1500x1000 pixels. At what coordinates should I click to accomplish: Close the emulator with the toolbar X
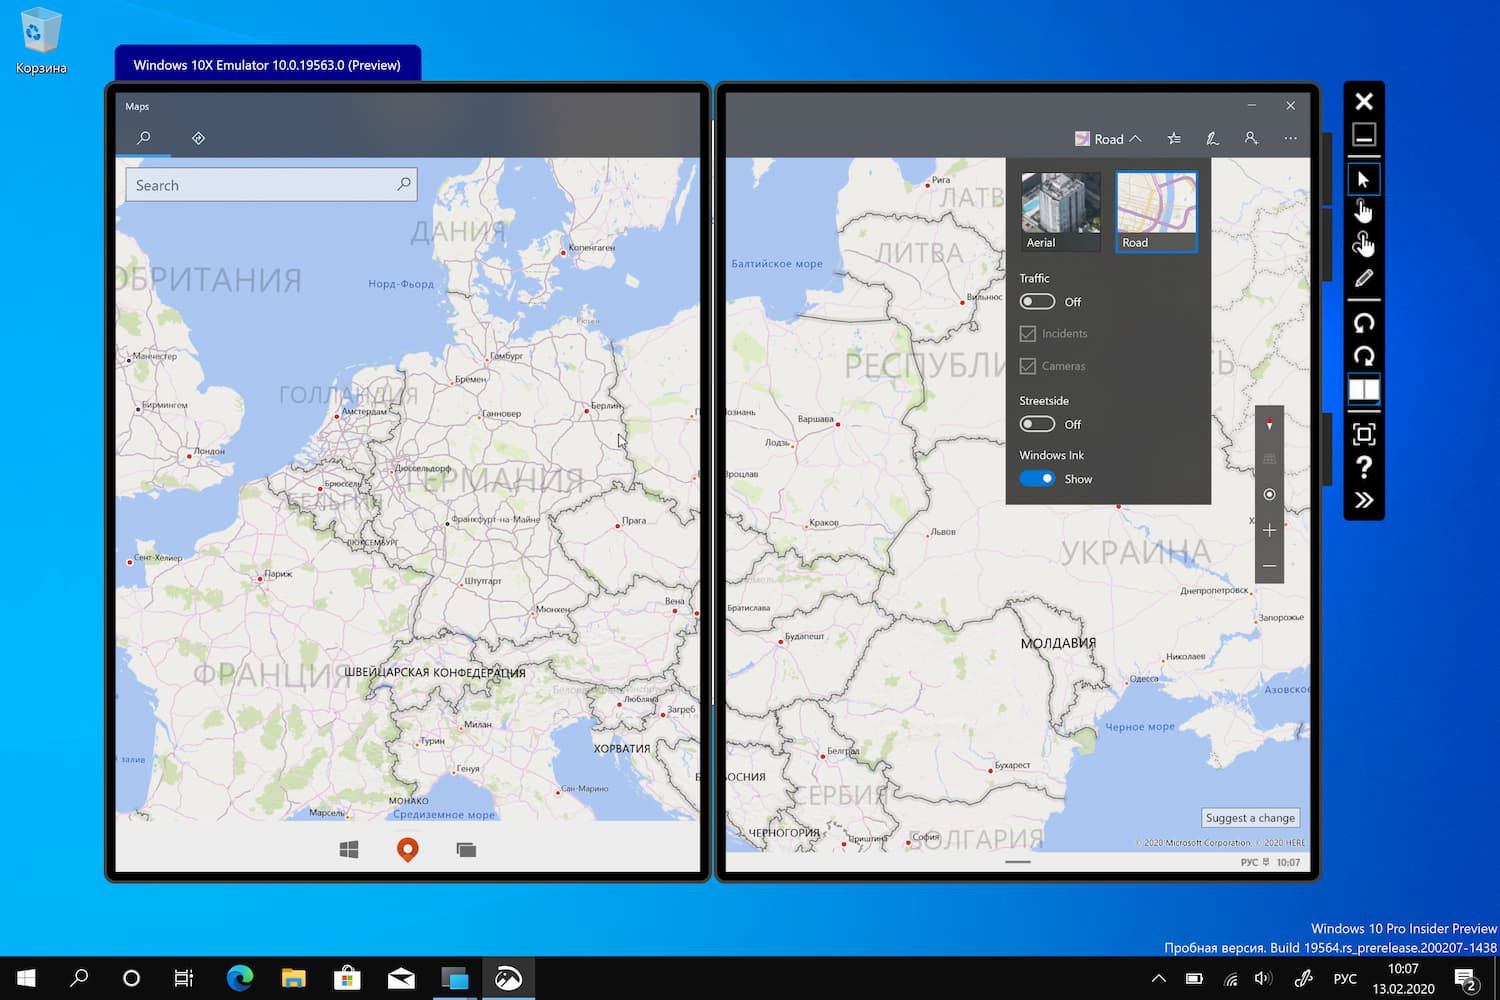tap(1364, 101)
